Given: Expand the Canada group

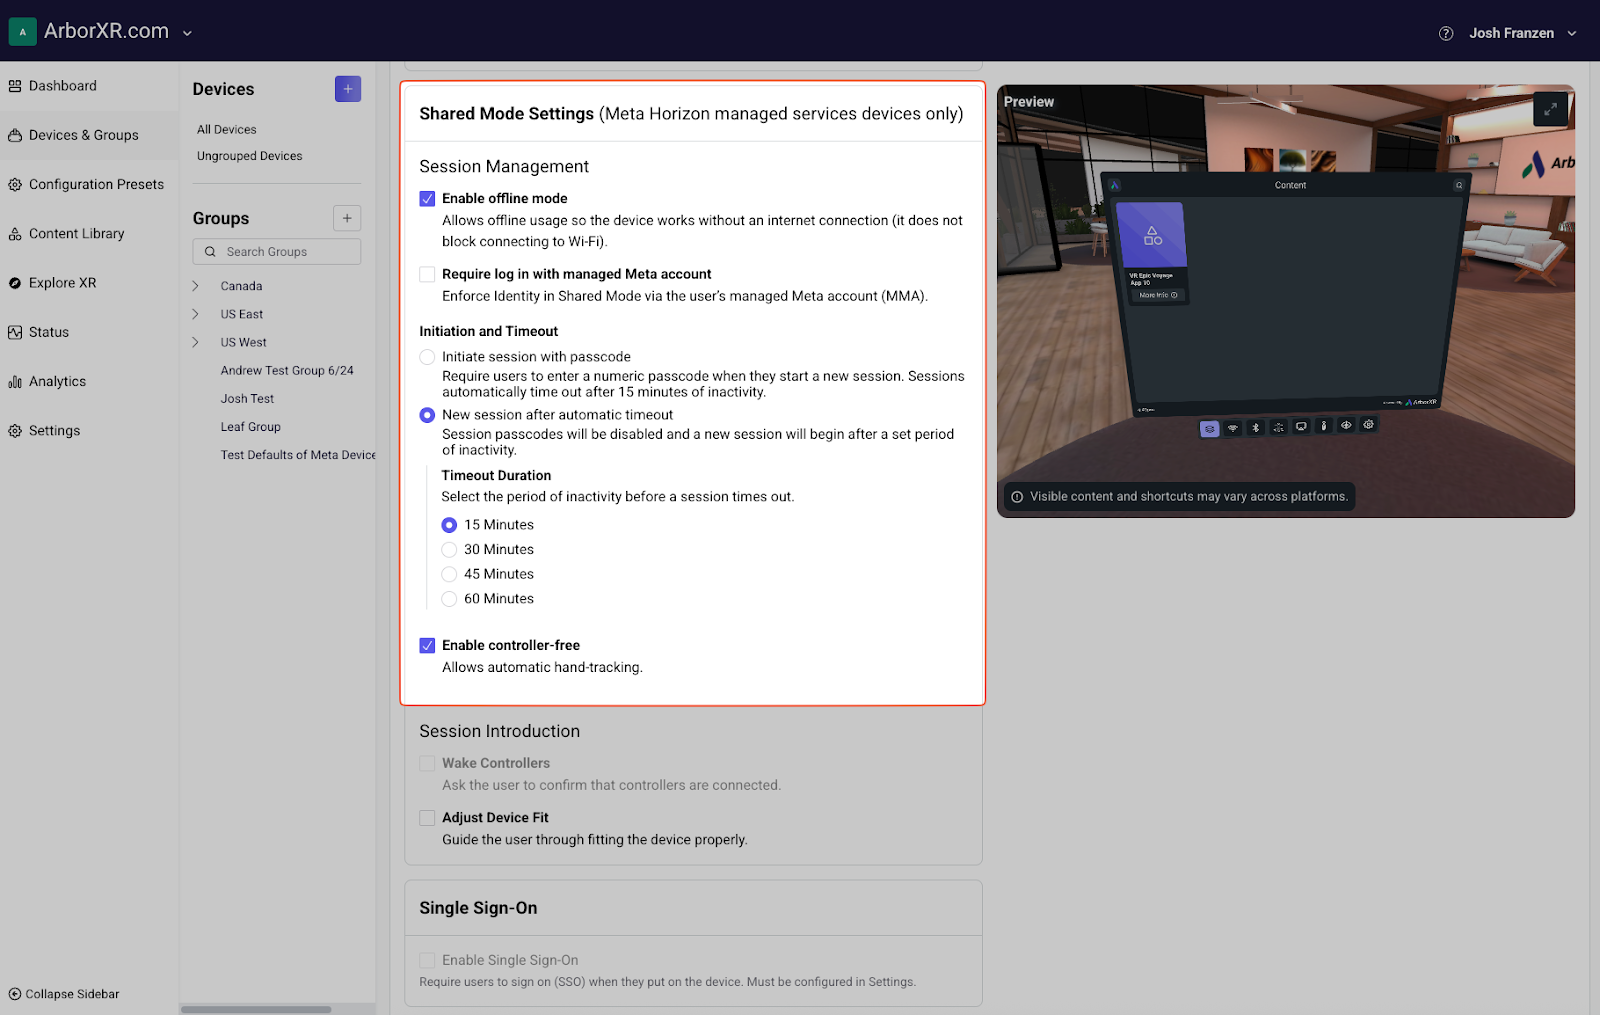Looking at the screenshot, I should (x=196, y=286).
